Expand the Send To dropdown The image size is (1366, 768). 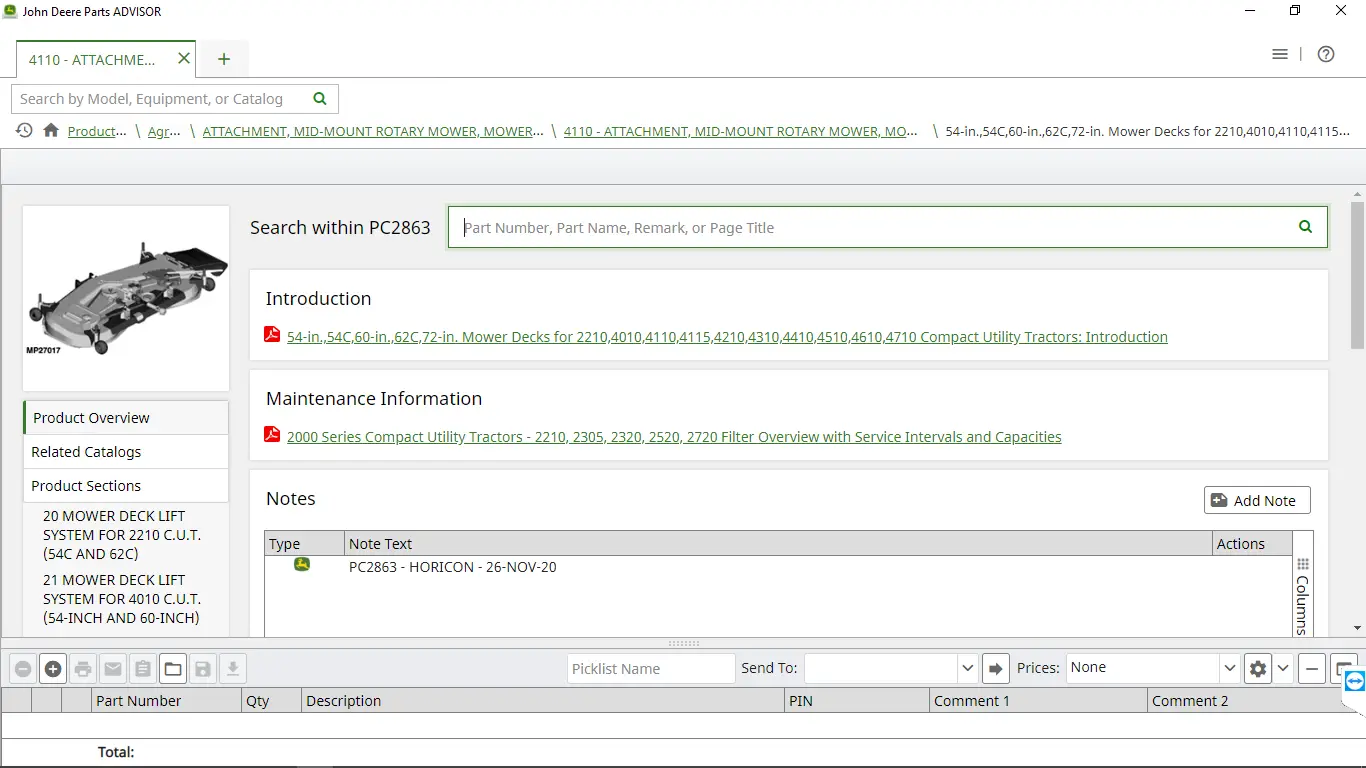pyautogui.click(x=966, y=668)
